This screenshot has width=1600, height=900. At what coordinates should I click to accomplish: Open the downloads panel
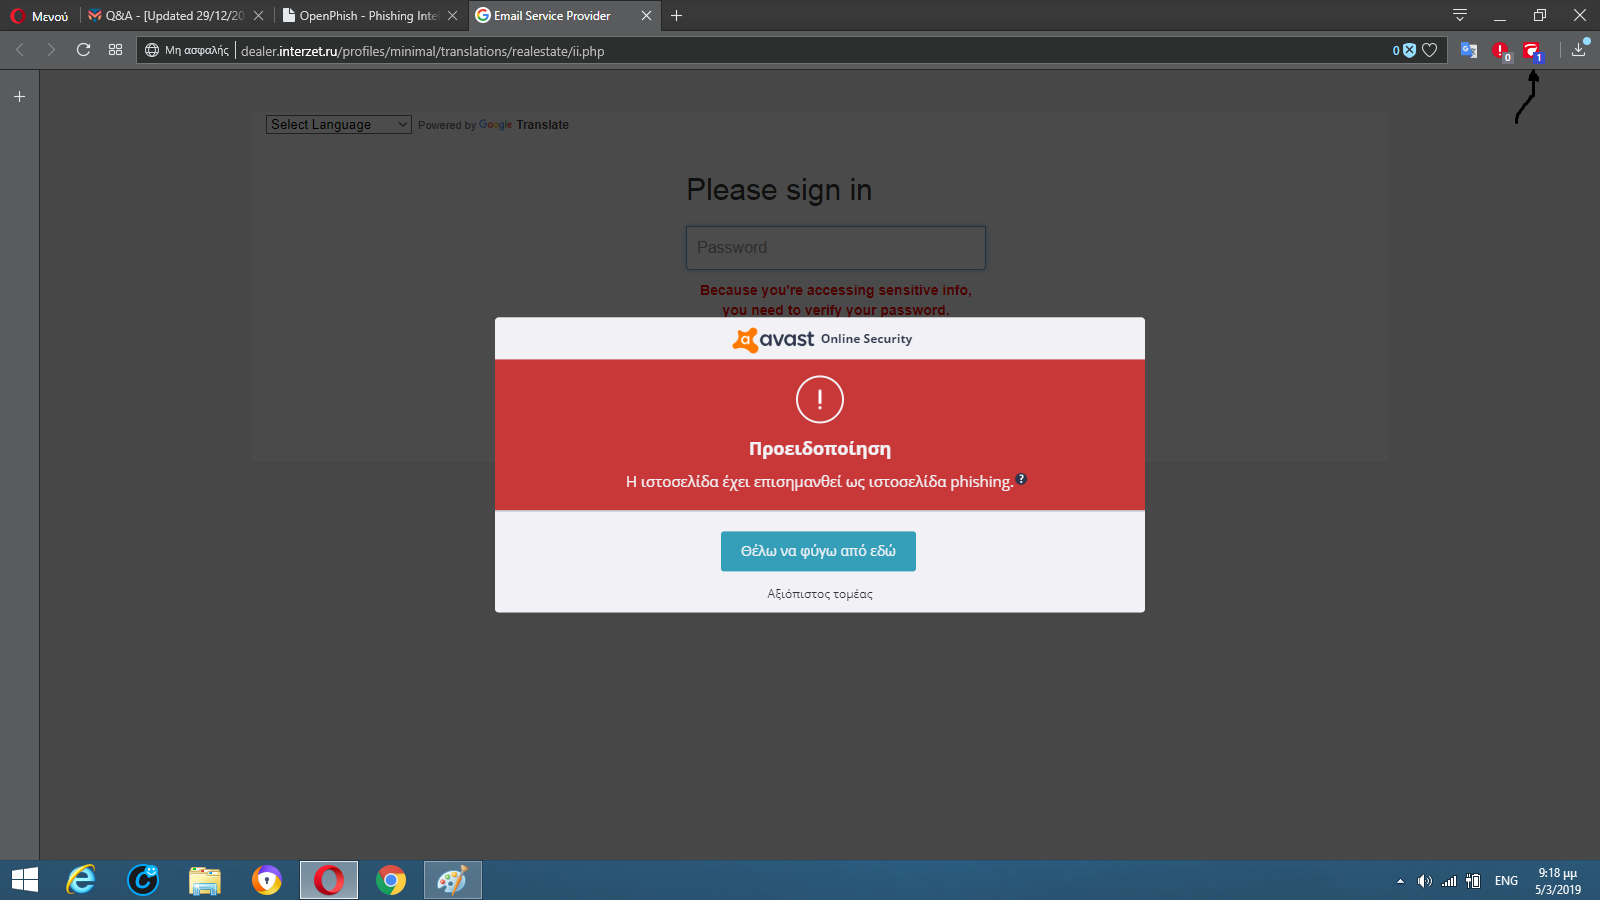1579,49
